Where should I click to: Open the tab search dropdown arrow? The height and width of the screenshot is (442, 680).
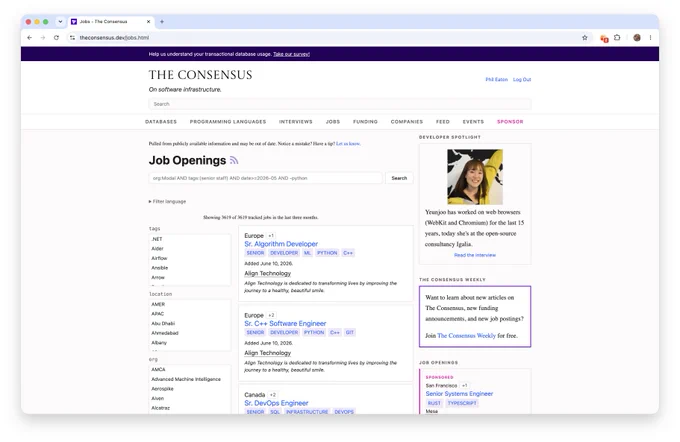(60, 21)
